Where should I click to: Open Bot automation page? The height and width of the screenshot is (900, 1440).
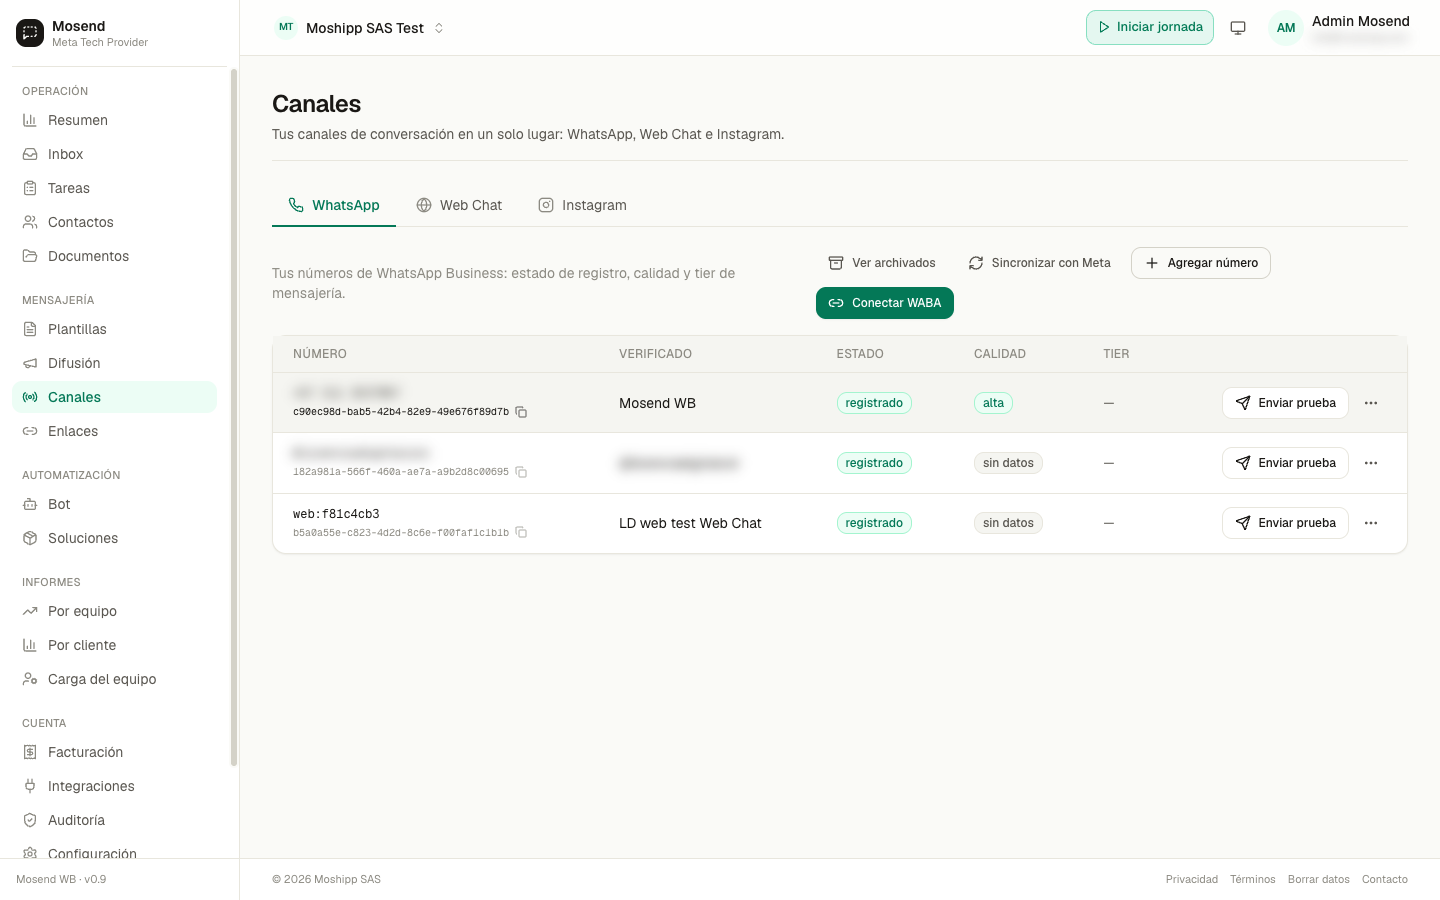[x=114, y=504]
